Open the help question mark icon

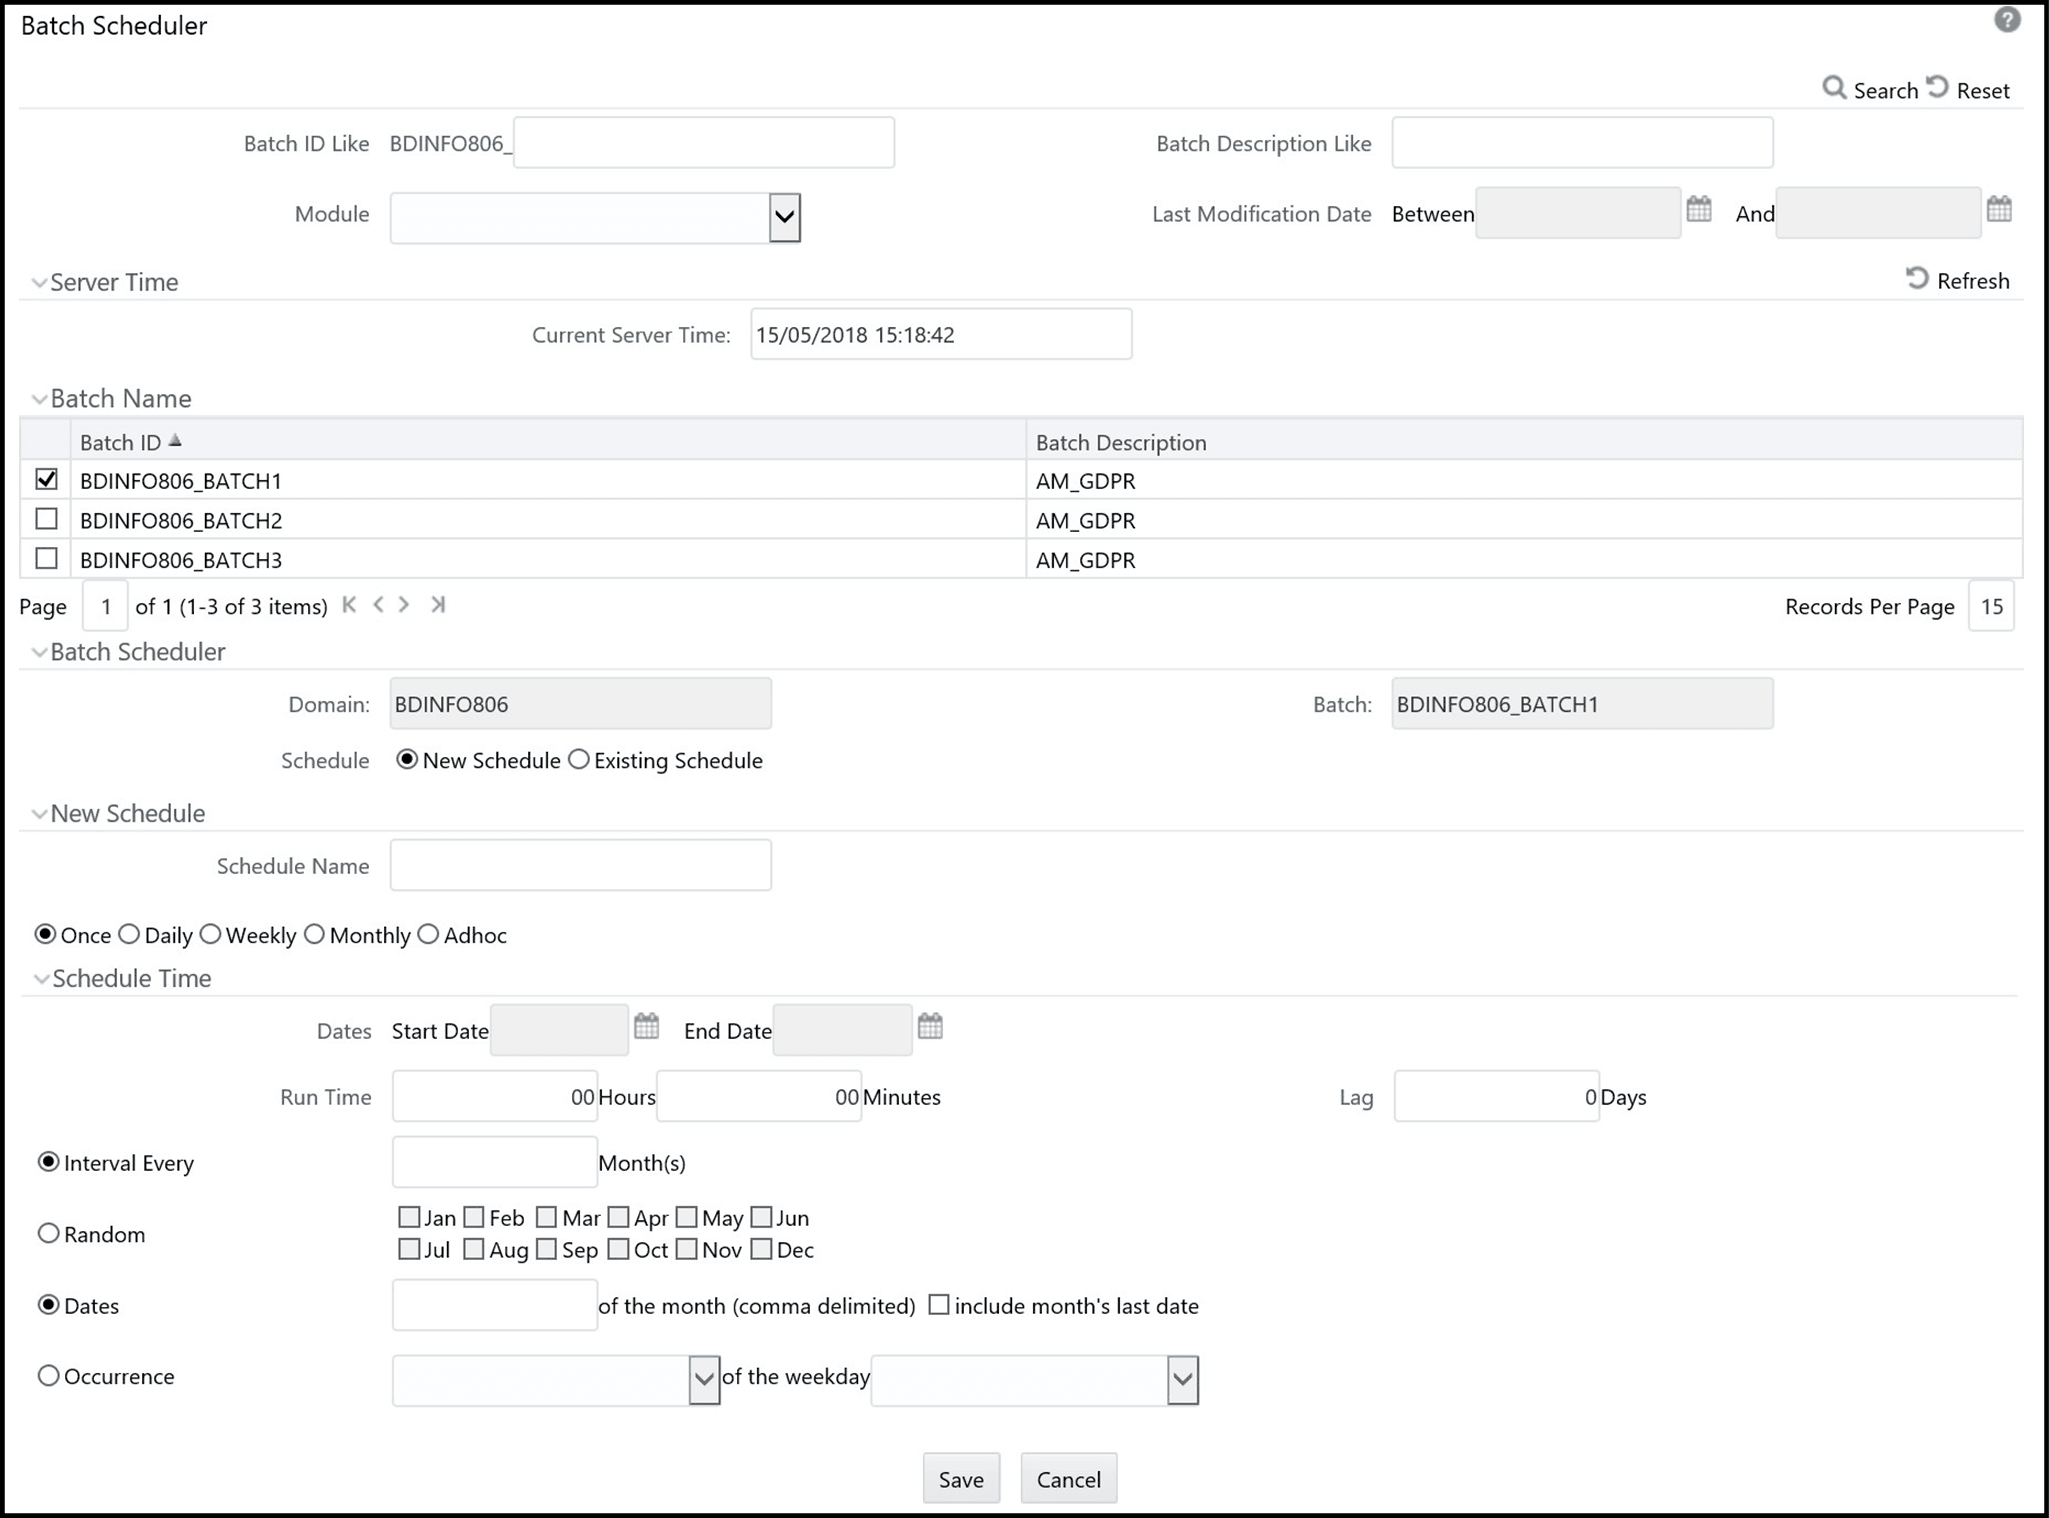tap(2006, 20)
